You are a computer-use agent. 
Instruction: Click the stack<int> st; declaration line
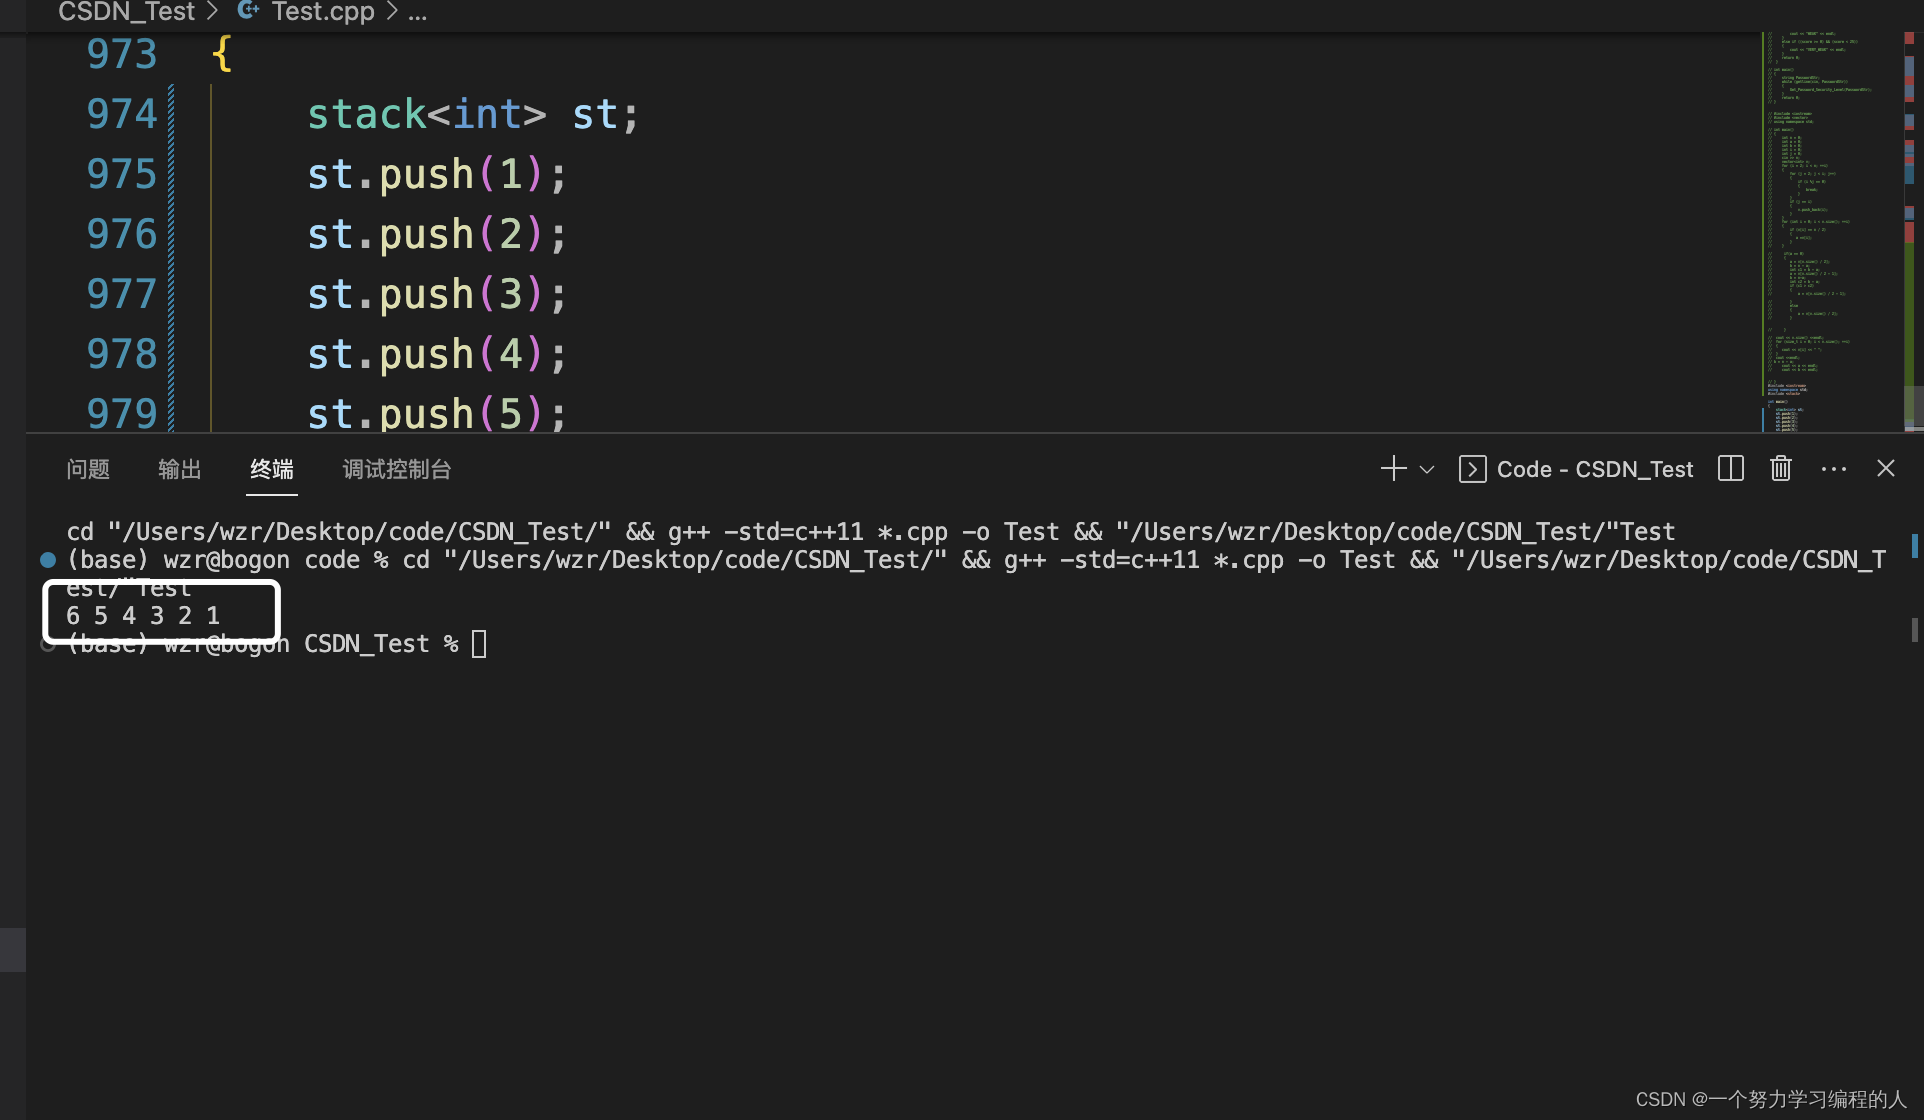(x=473, y=114)
